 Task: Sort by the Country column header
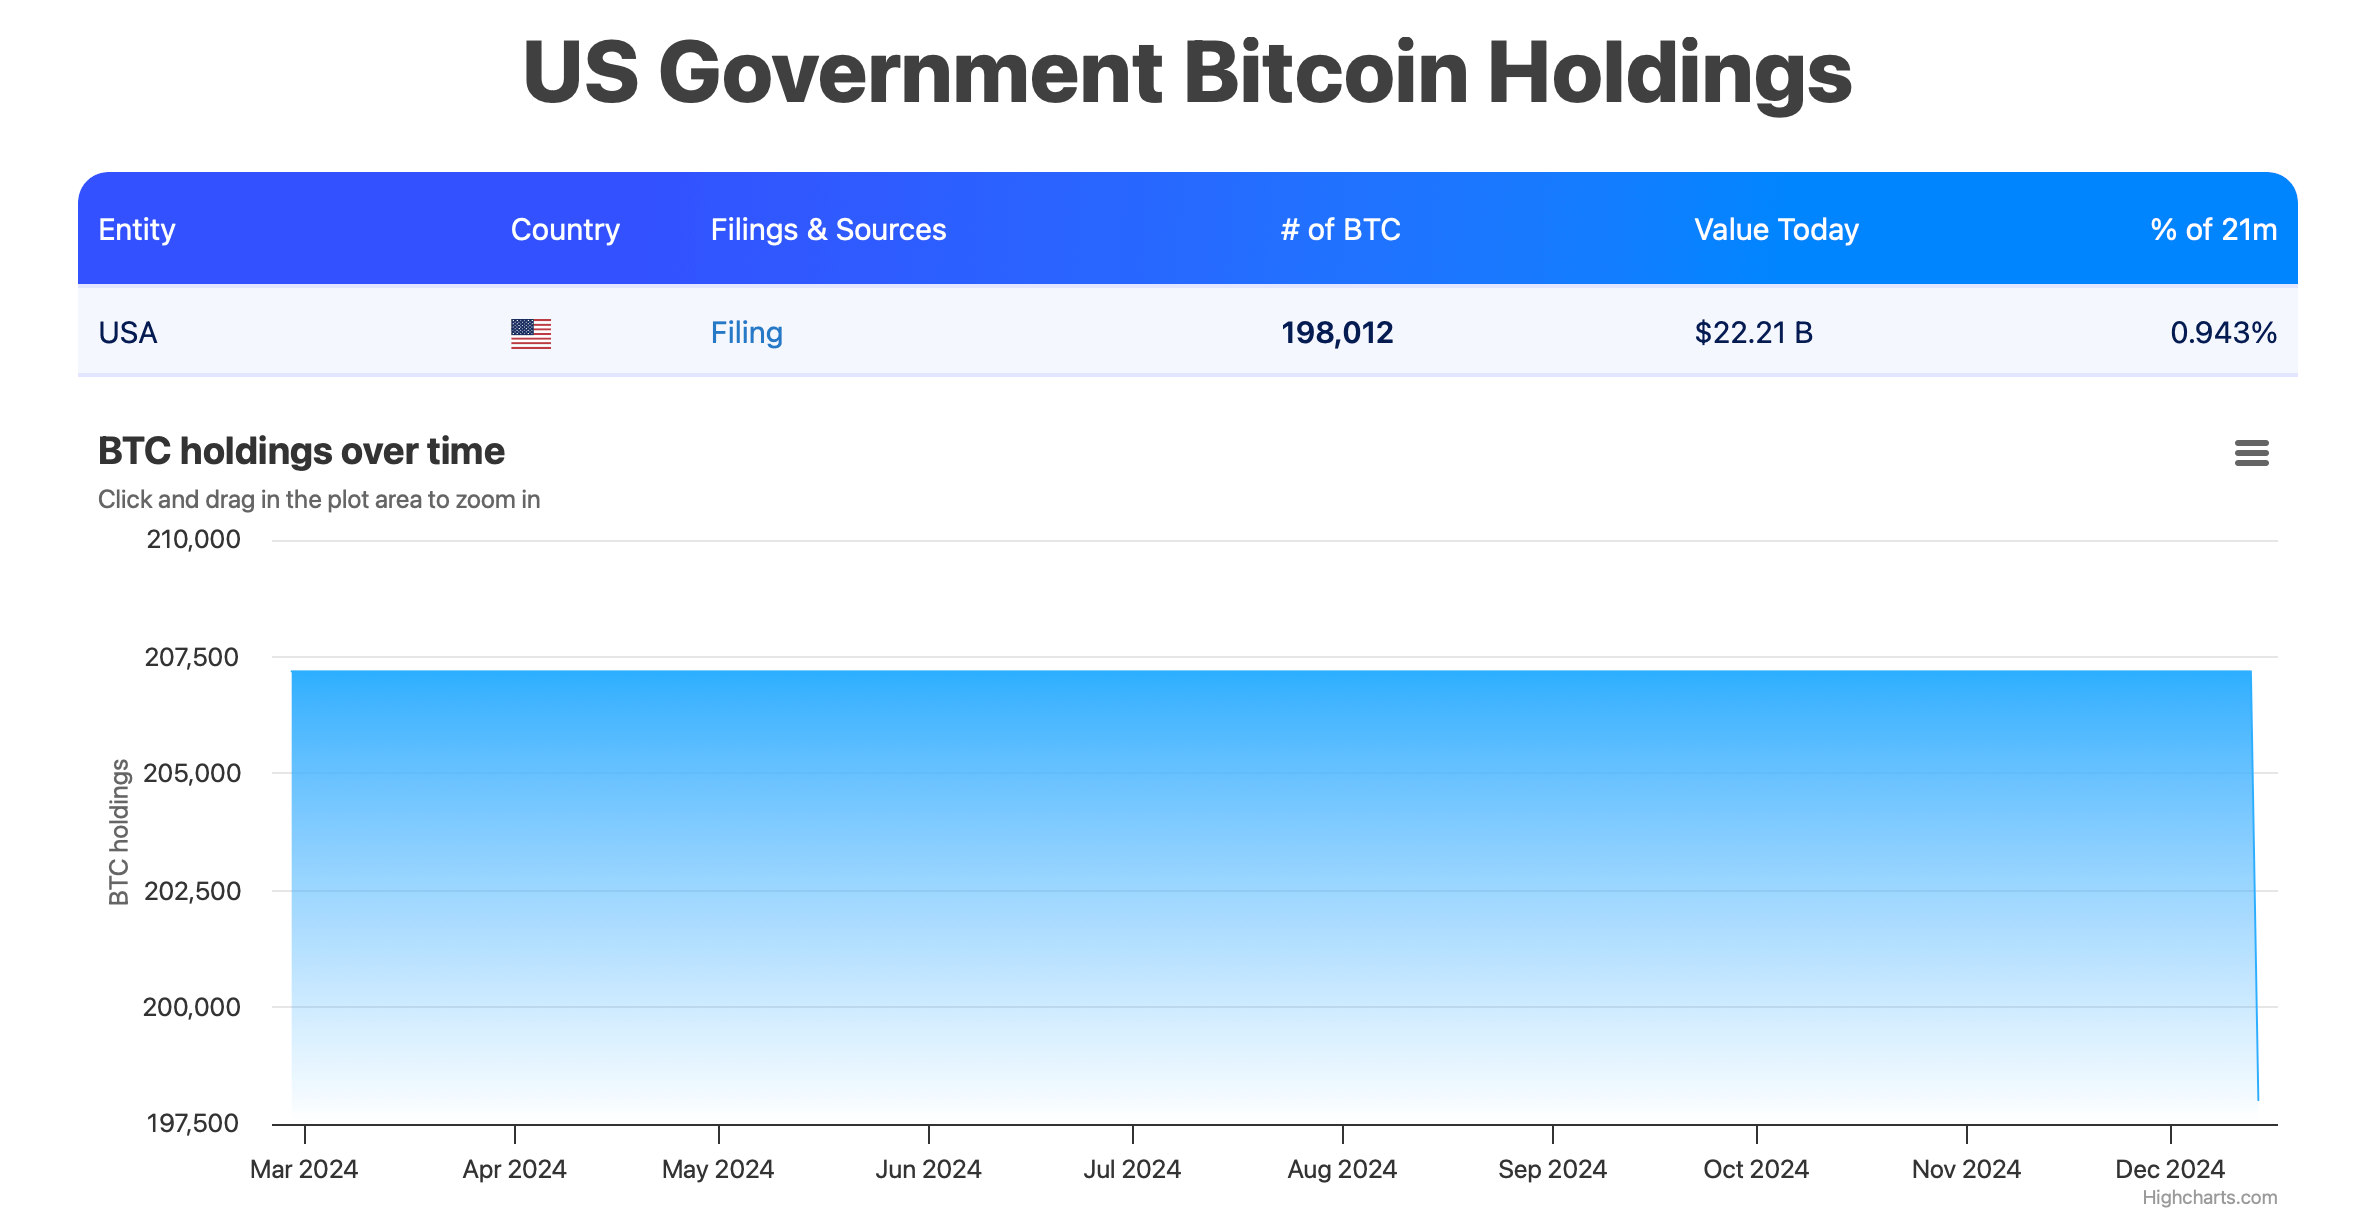point(565,230)
